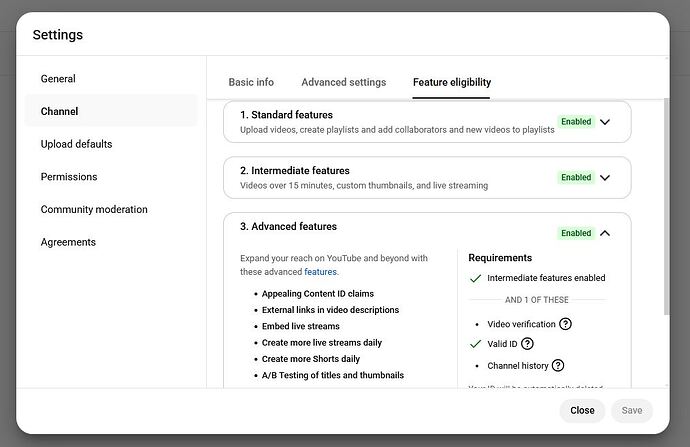Click 'Create more Shorts daily' item

tap(311, 359)
